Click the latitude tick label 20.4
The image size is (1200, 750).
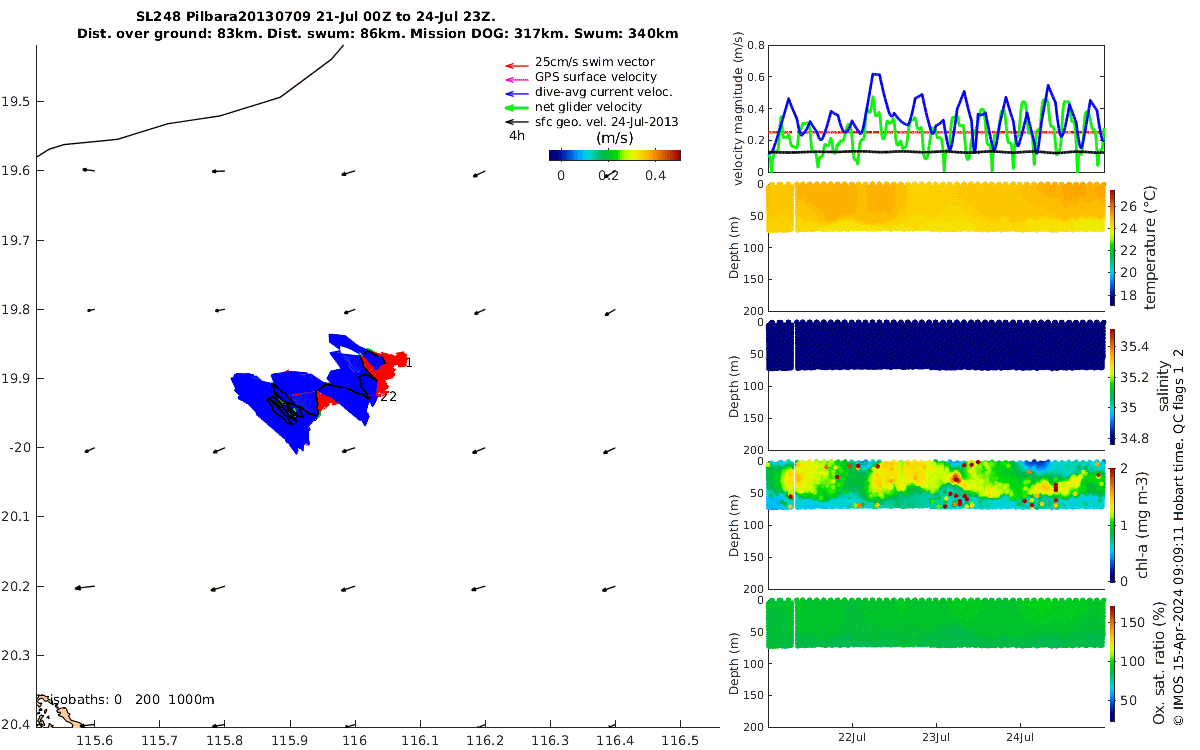tap(16, 724)
